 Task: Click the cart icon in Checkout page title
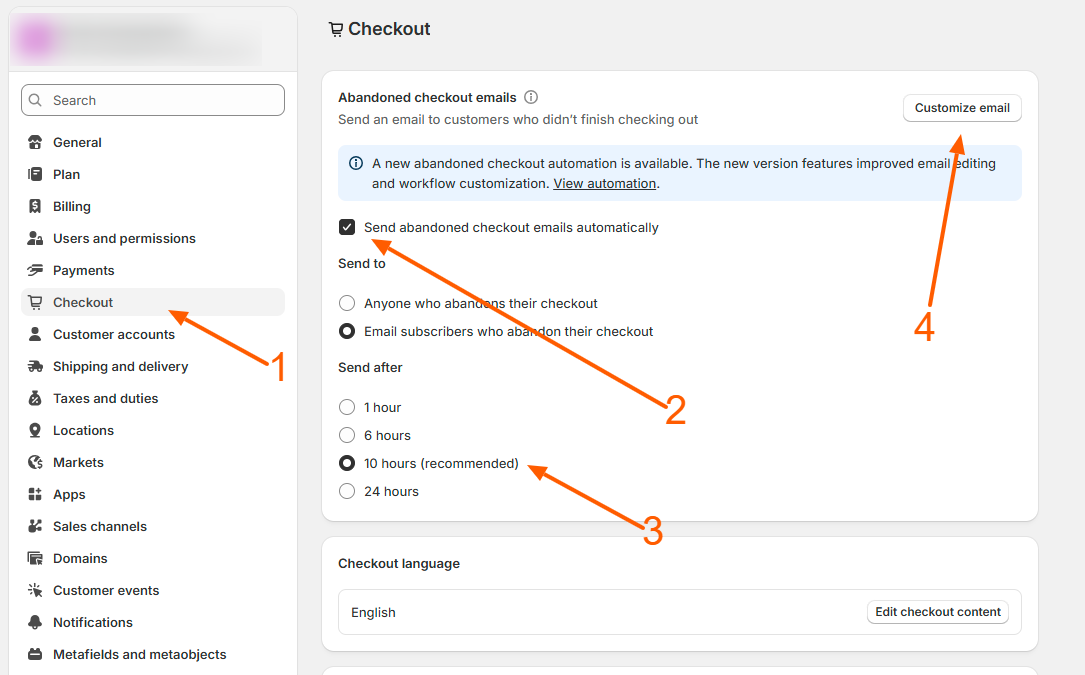pyautogui.click(x=336, y=29)
